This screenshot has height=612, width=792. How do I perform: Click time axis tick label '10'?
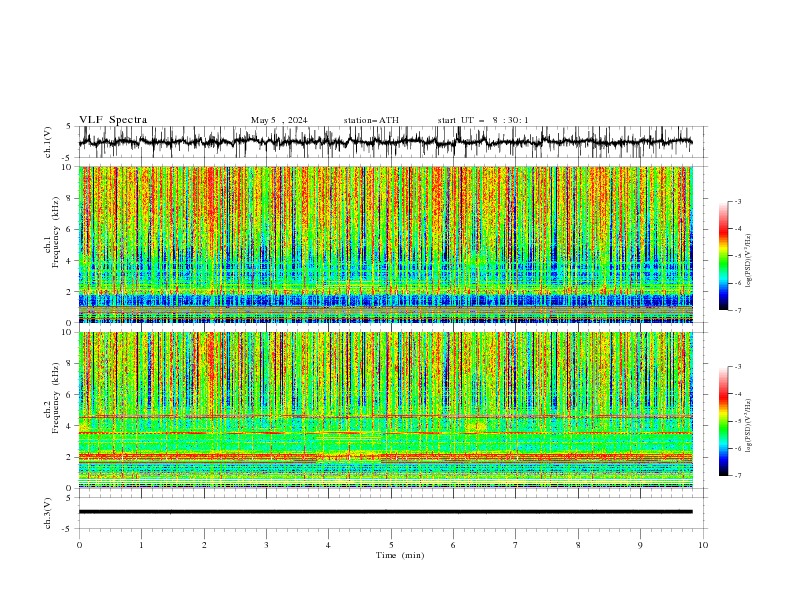[703, 545]
